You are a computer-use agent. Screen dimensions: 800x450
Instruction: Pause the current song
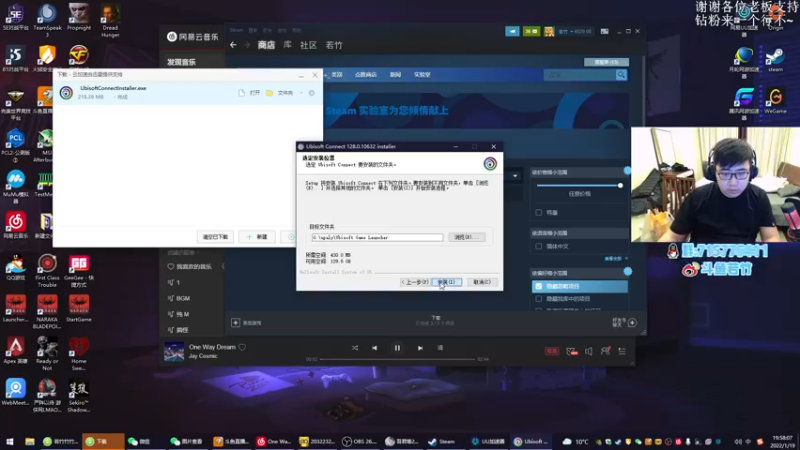coord(397,348)
